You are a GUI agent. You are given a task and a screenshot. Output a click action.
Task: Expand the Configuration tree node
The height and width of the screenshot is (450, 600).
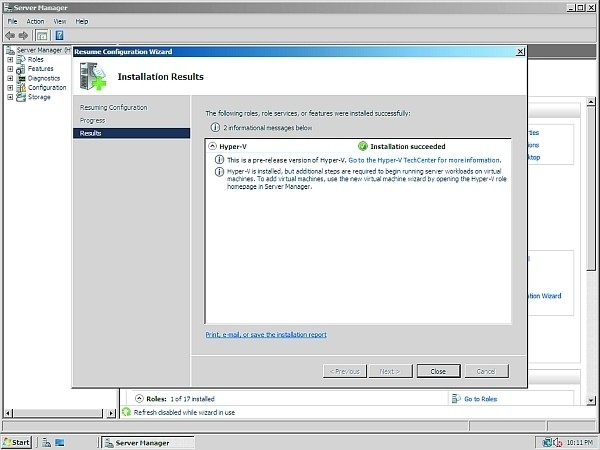[x=10, y=88]
